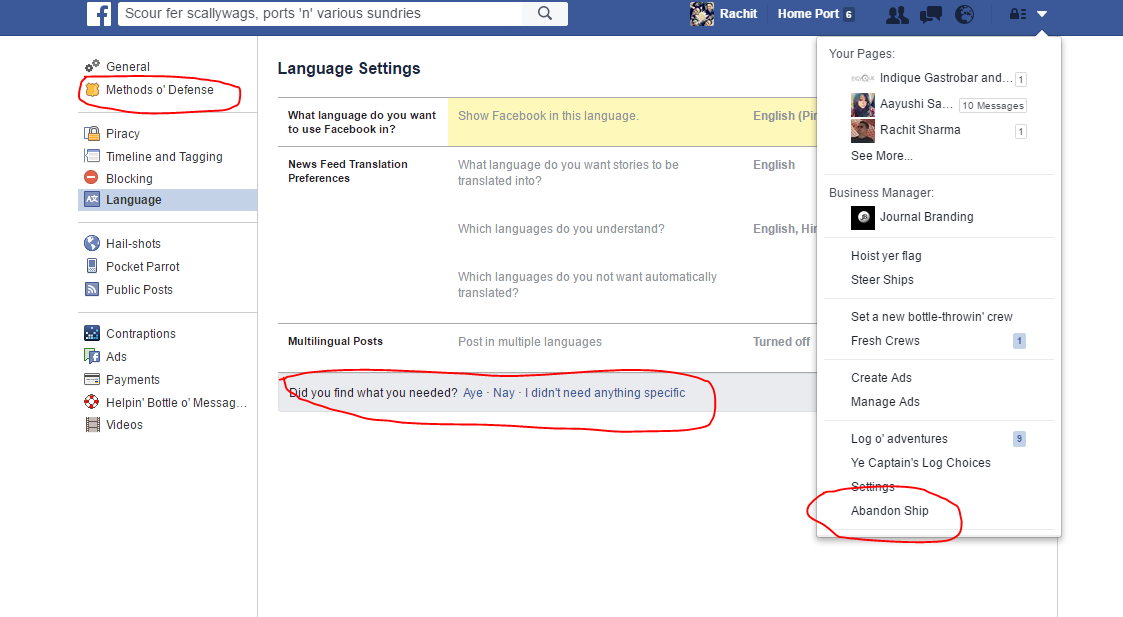This screenshot has height=617, width=1123.
Task: Open Contraptions settings
Action: [140, 334]
